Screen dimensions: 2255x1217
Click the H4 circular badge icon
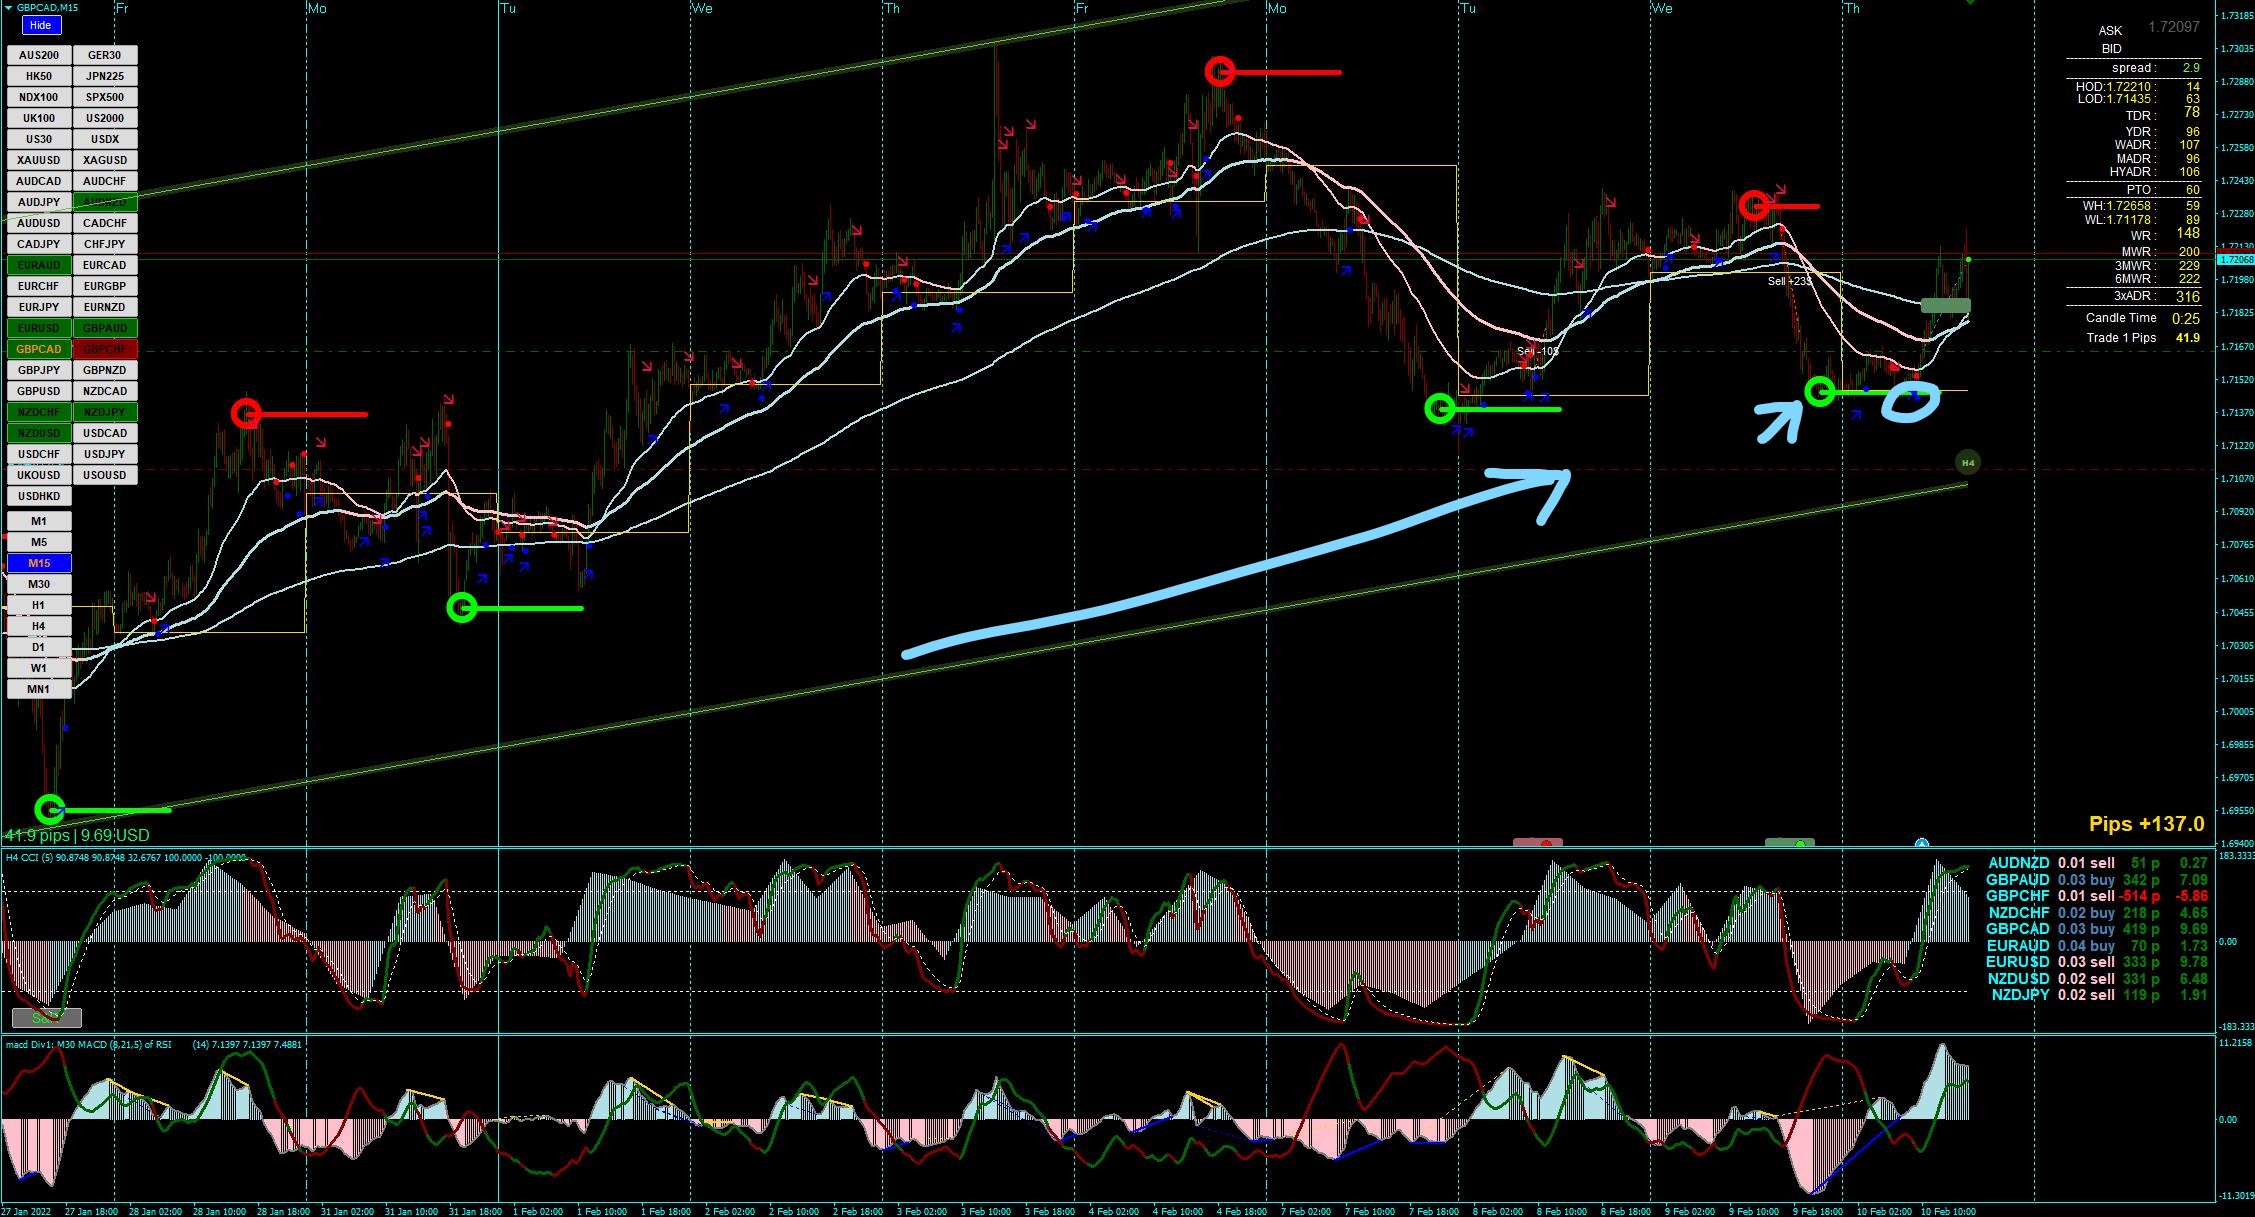coord(1967,462)
